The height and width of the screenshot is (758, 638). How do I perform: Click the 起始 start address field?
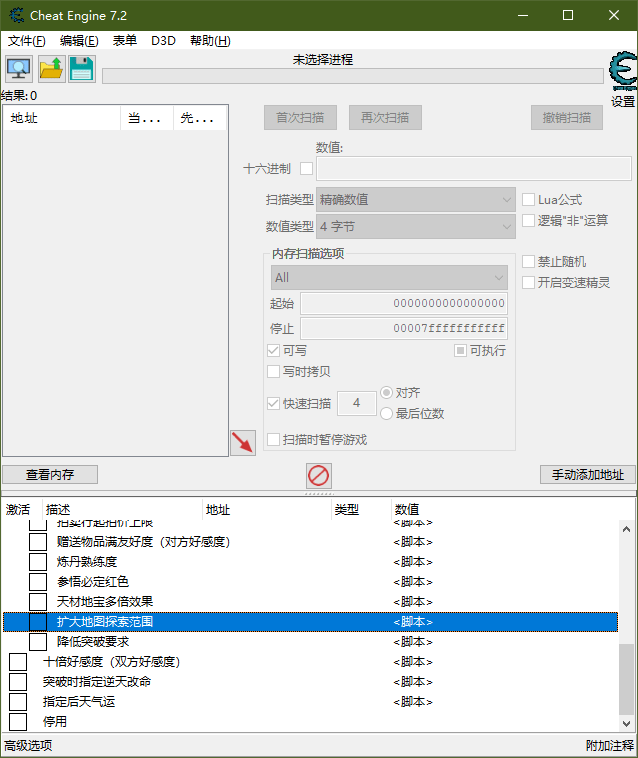click(404, 304)
